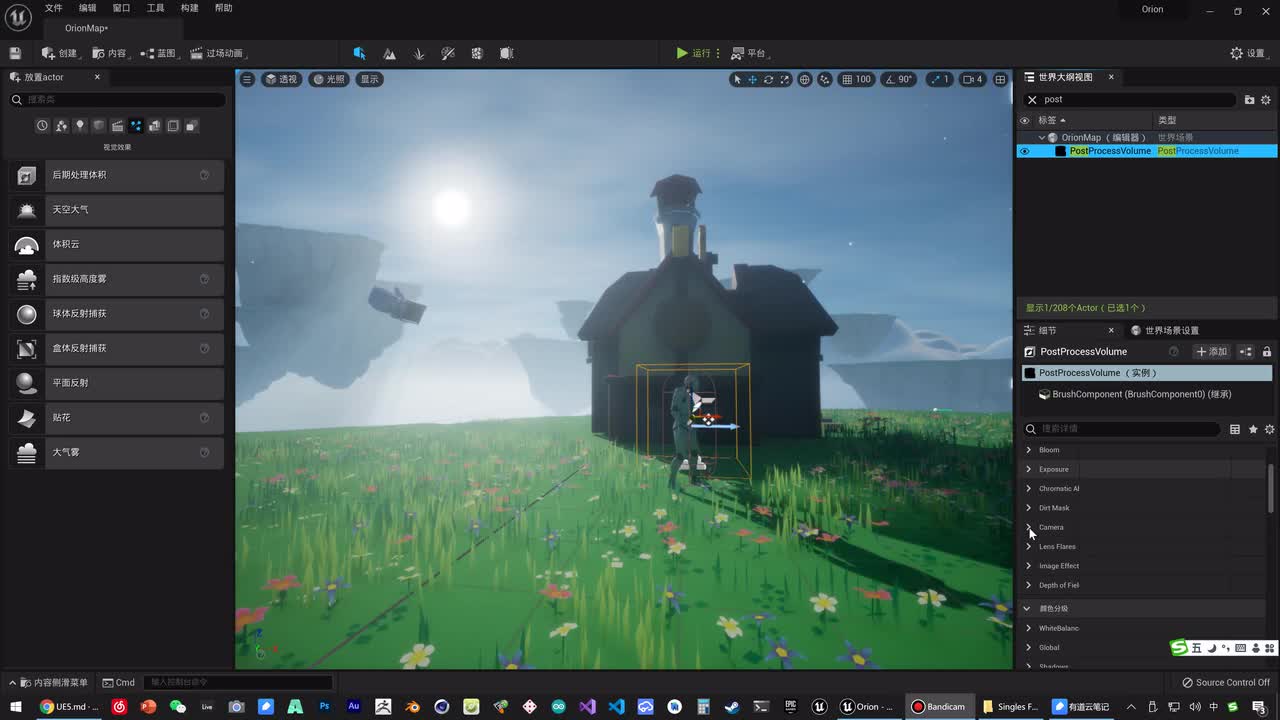Create new folder in World Outliner

click(x=1249, y=100)
